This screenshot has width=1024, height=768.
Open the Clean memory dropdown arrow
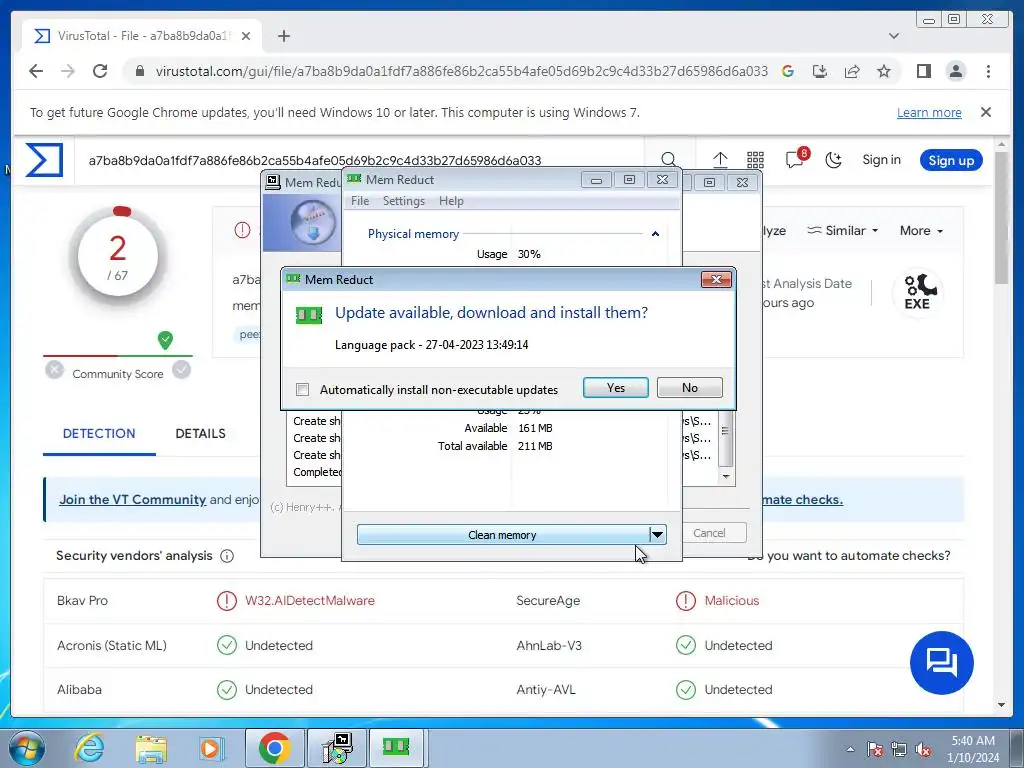(x=657, y=535)
